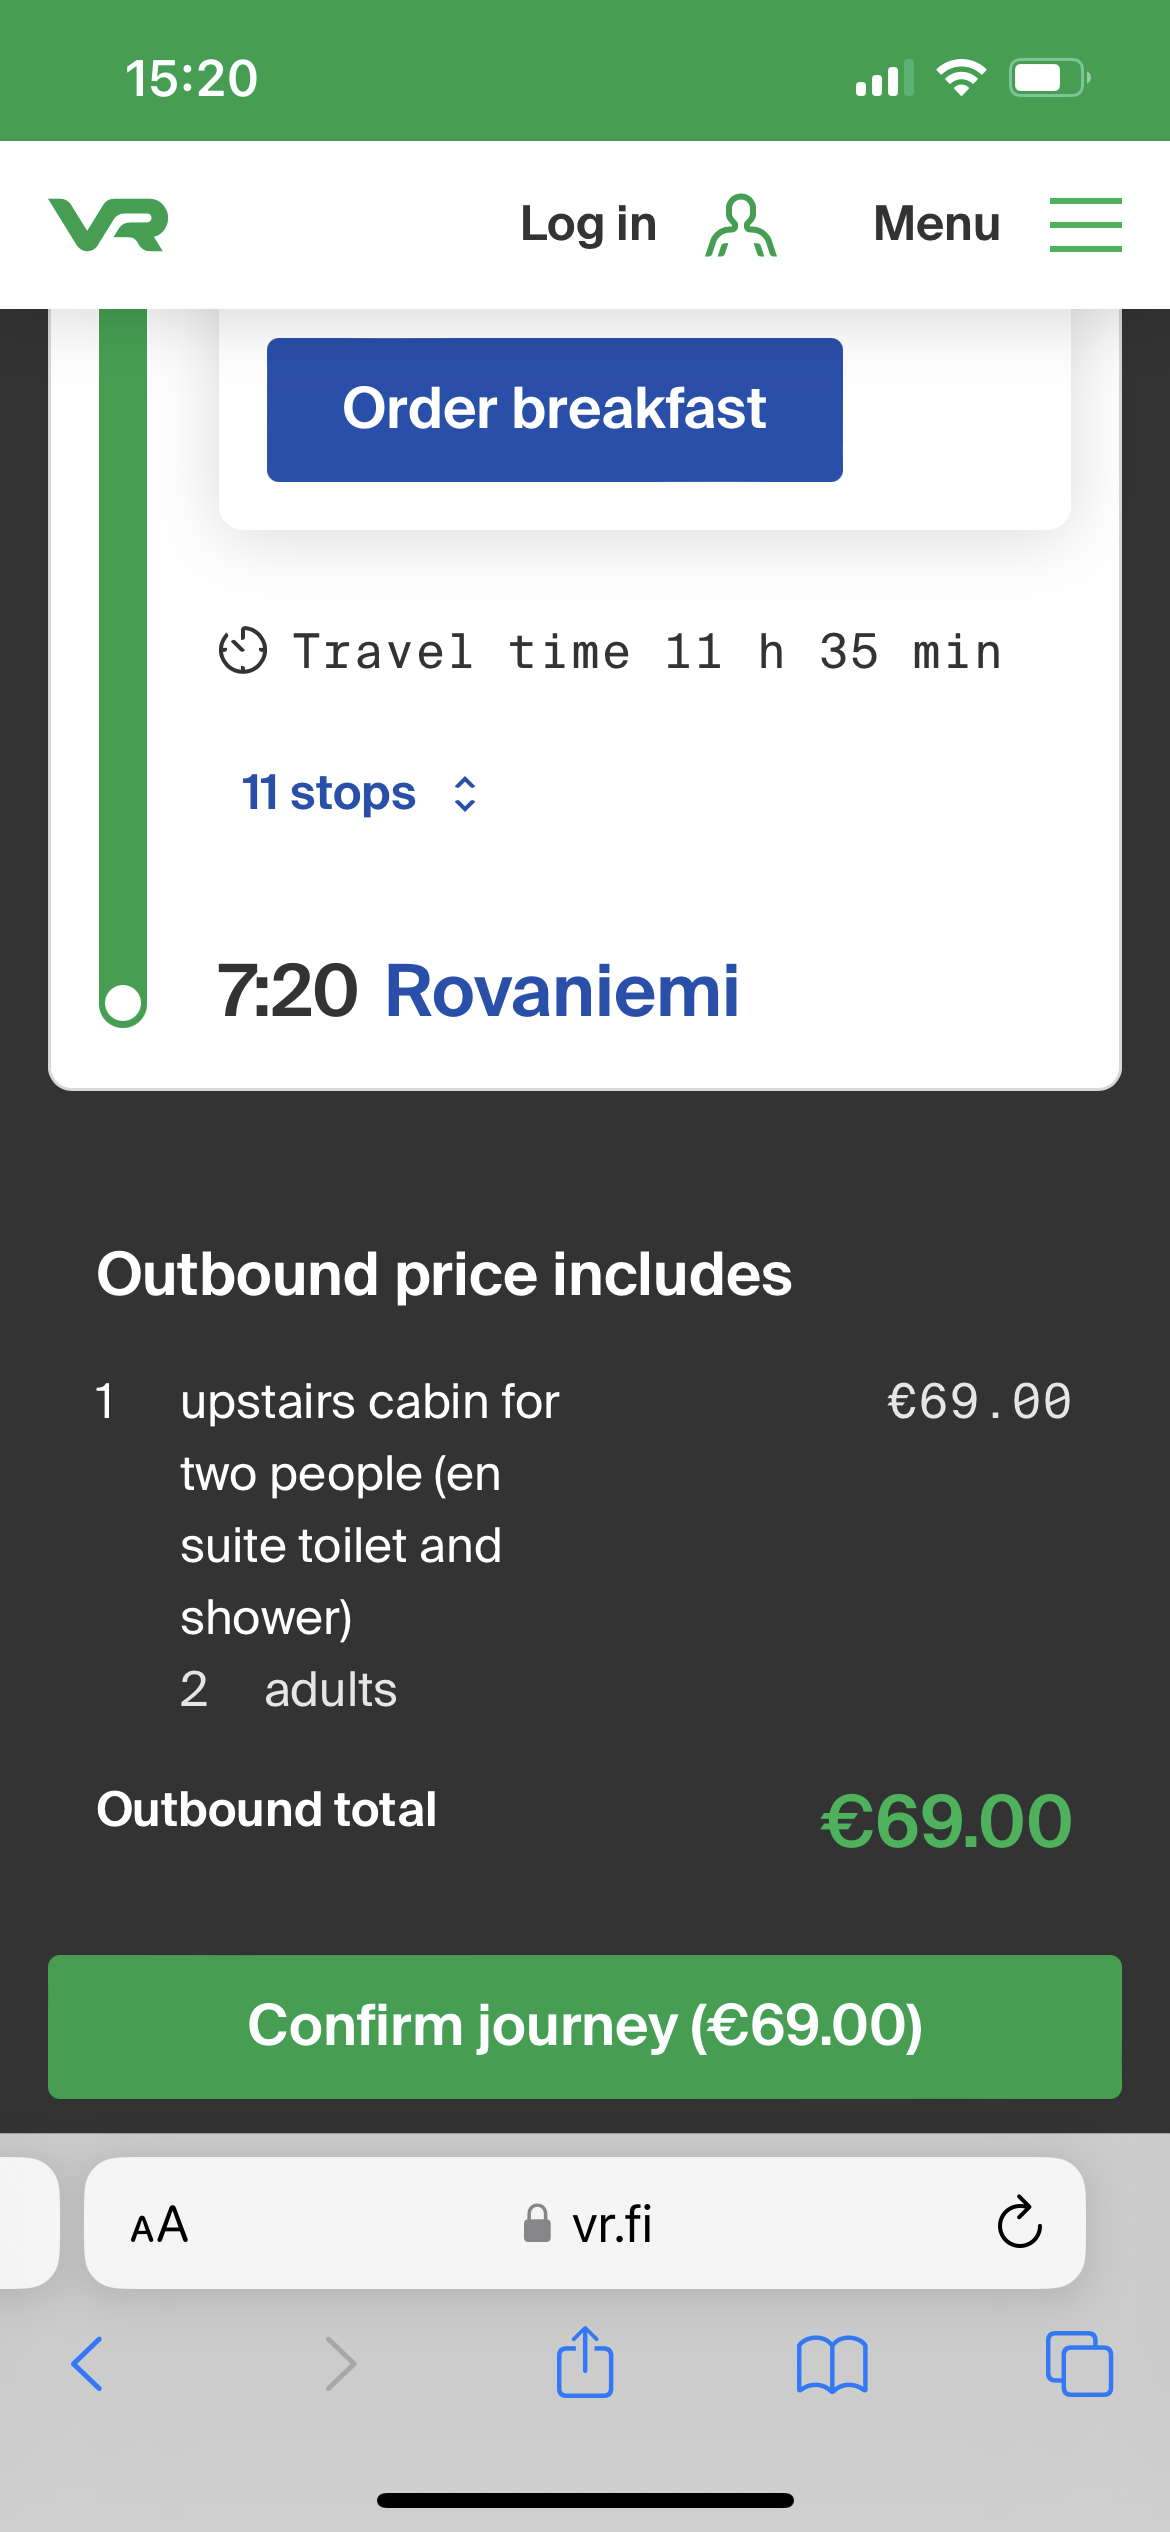The width and height of the screenshot is (1170, 2532).
Task: Tap the vr.fi address bar
Action: point(588,2225)
